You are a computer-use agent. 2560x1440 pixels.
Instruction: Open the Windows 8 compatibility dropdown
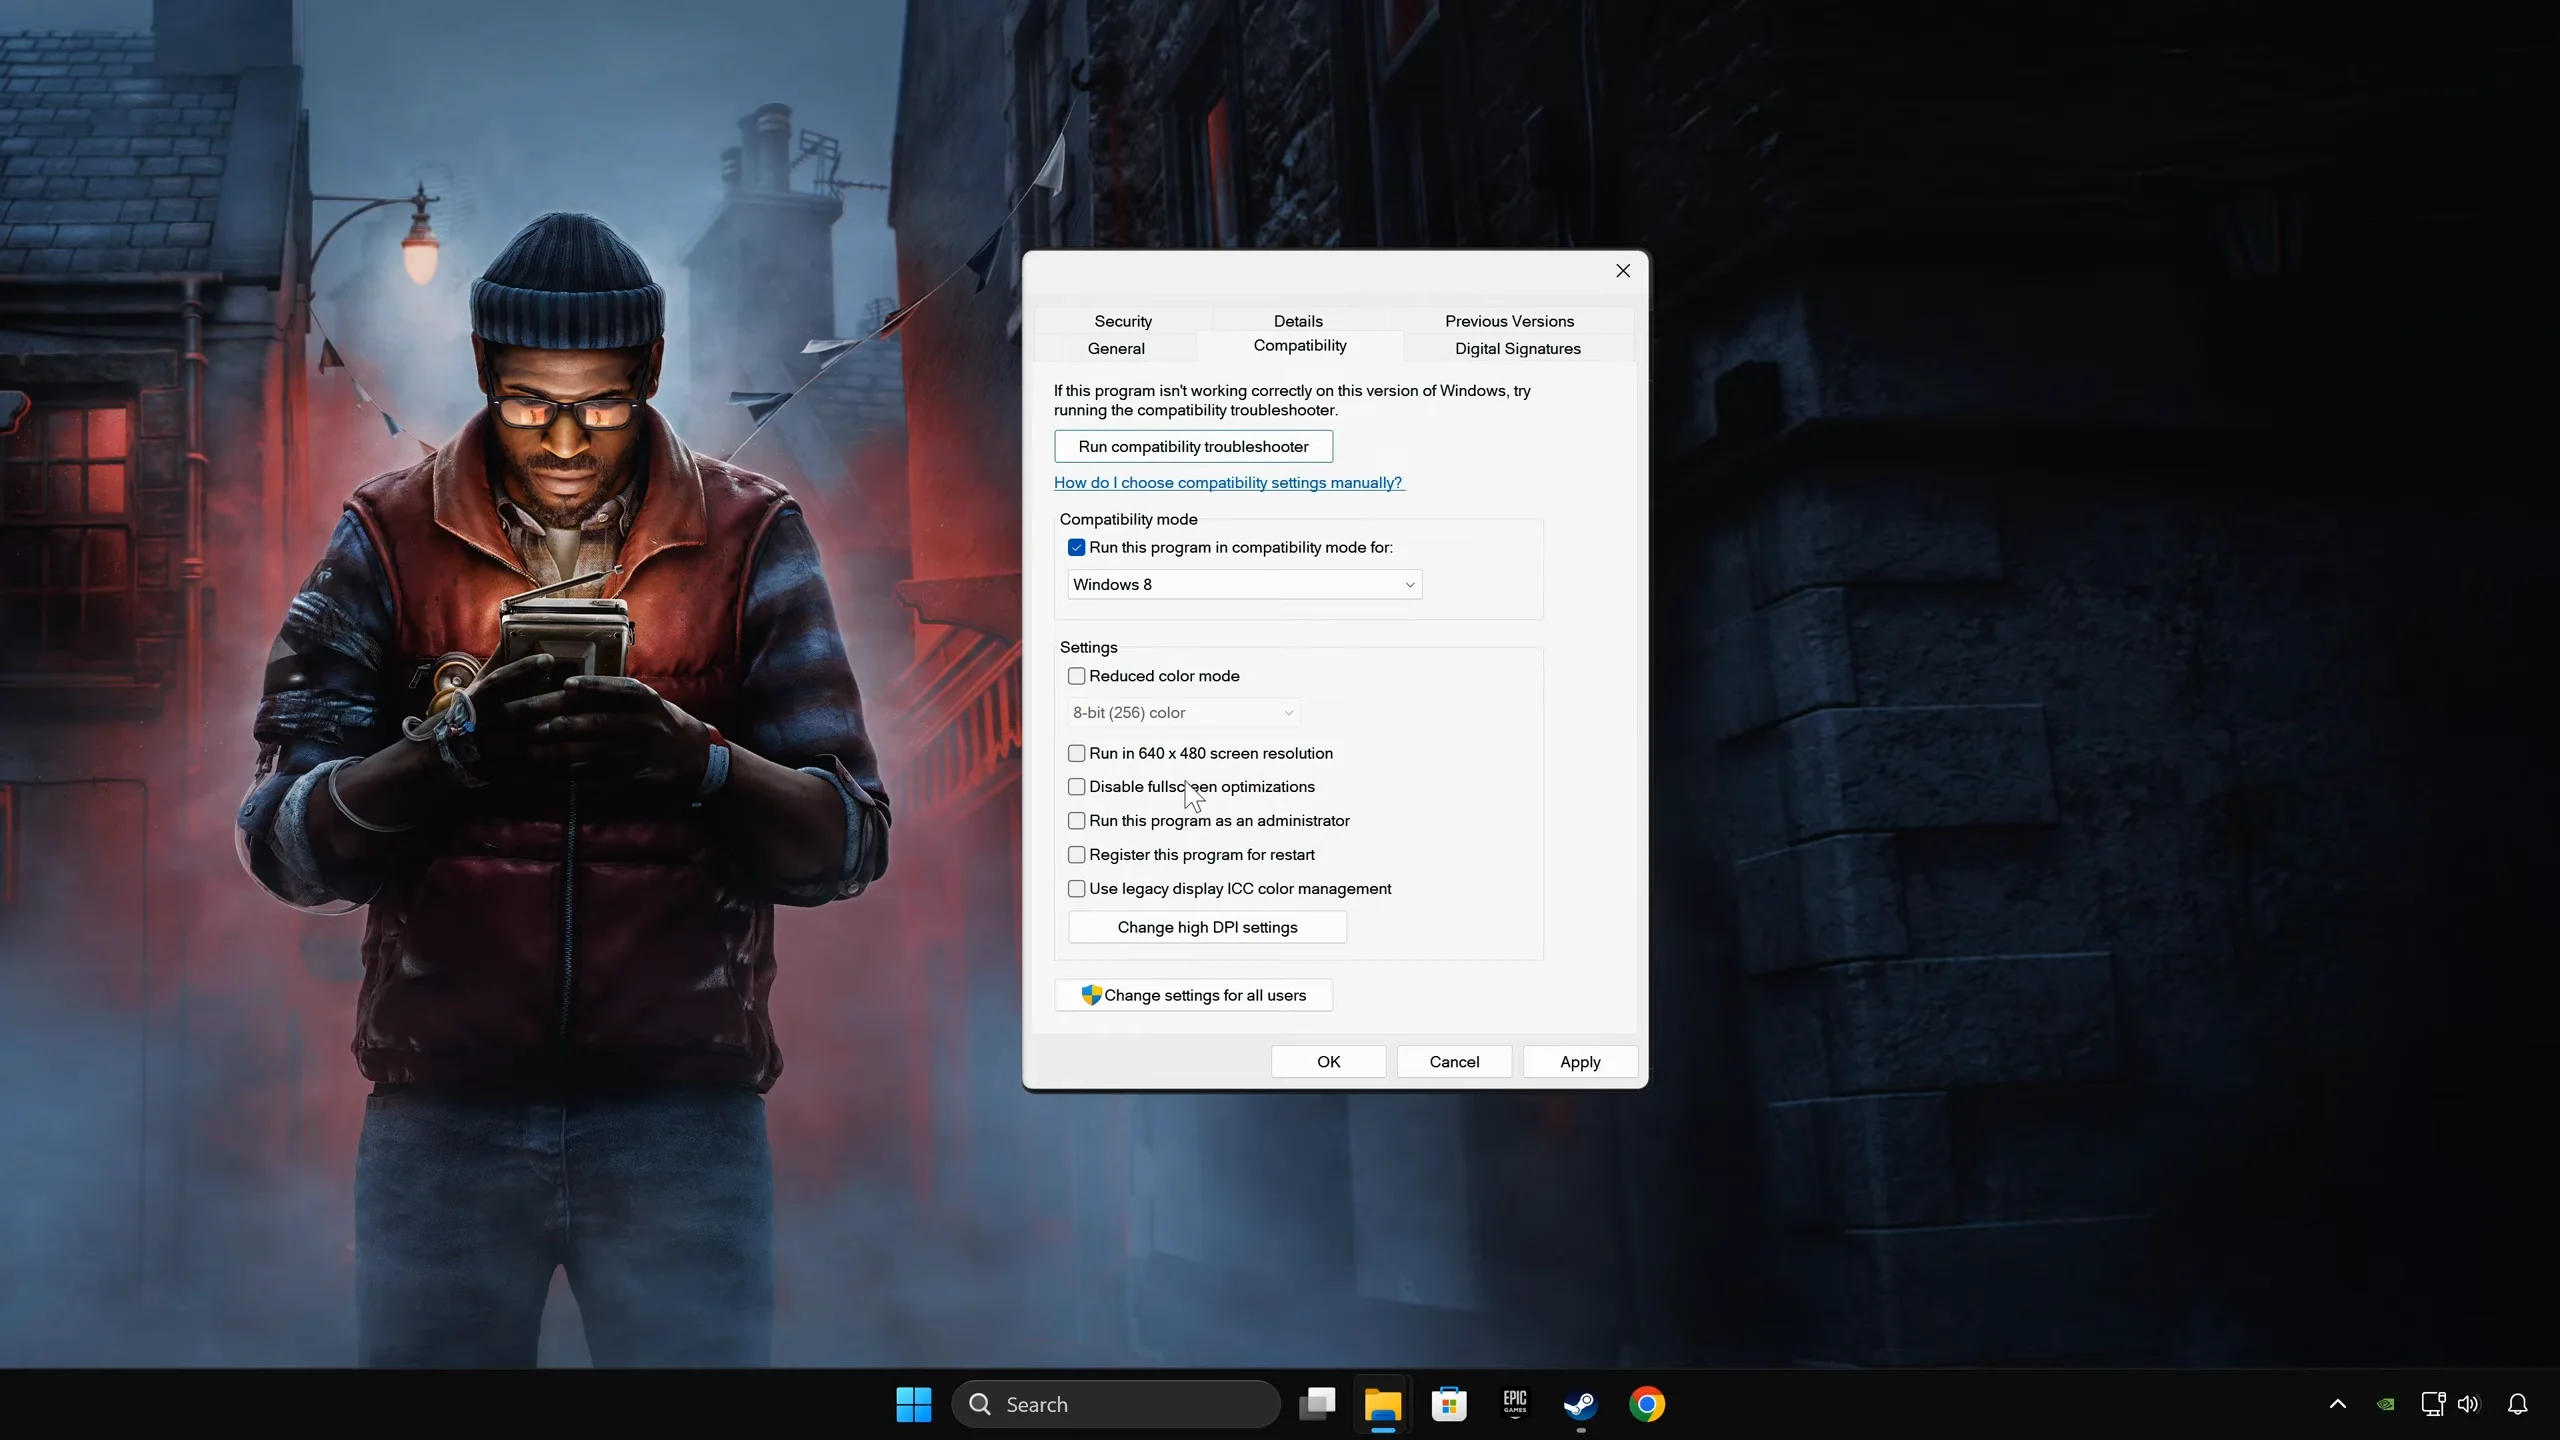1244,585
